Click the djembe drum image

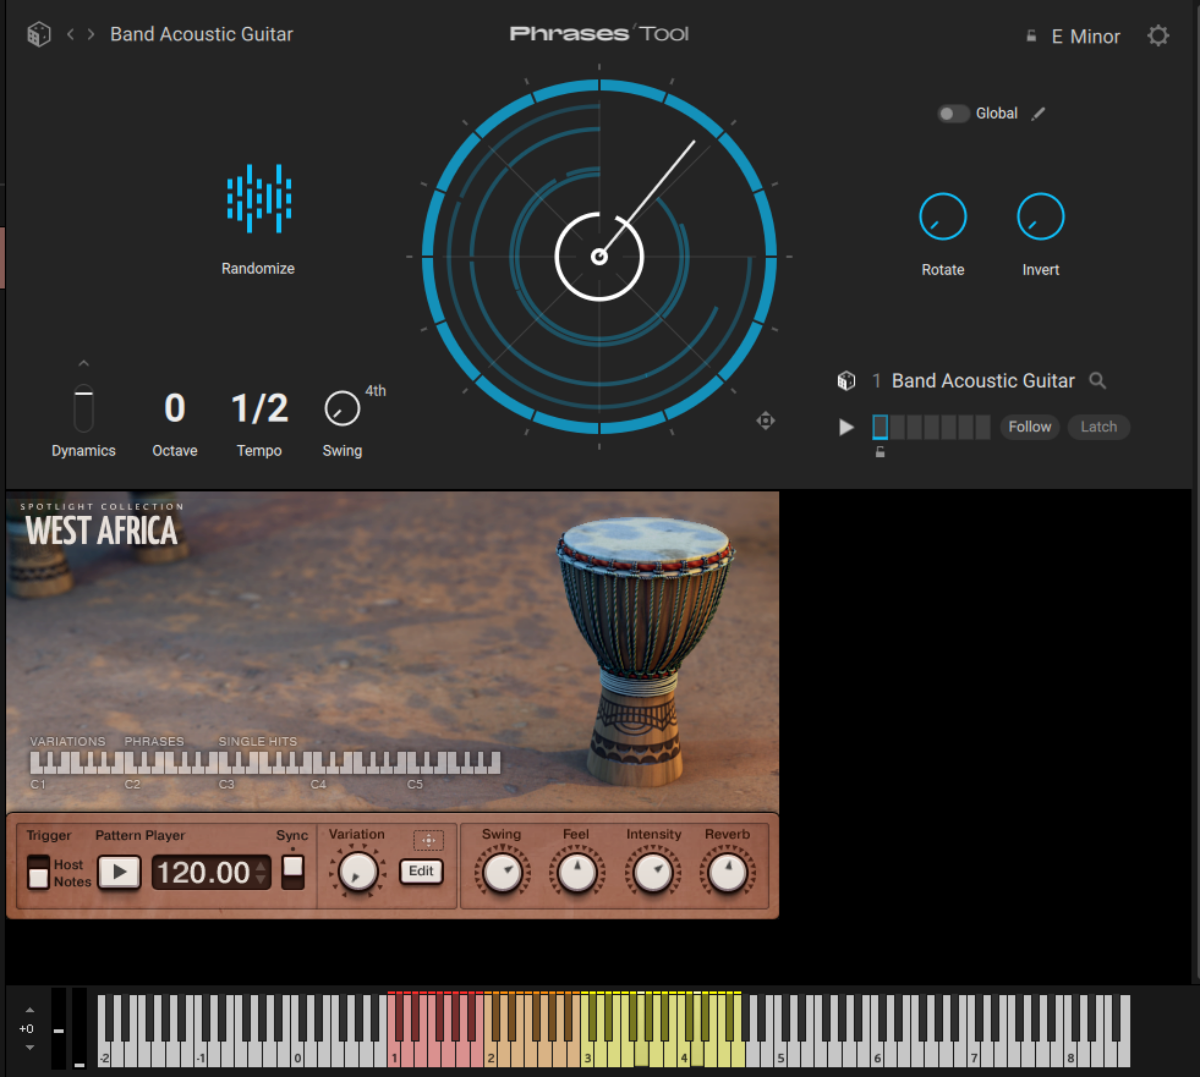click(645, 650)
